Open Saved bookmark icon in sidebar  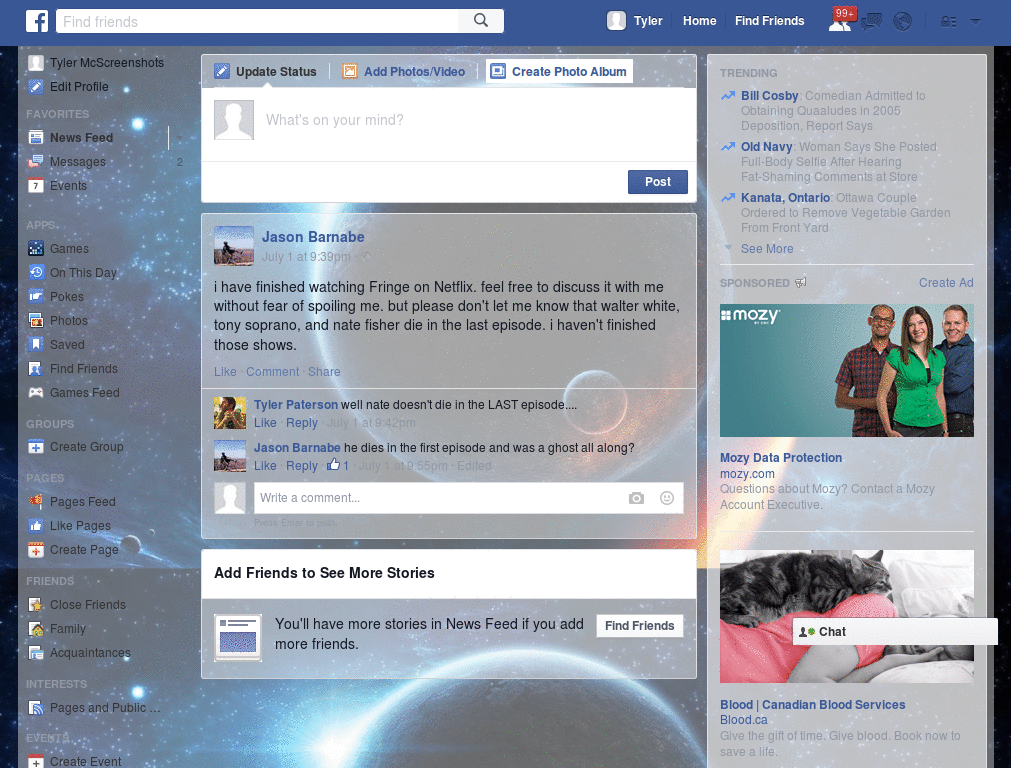[x=36, y=345]
